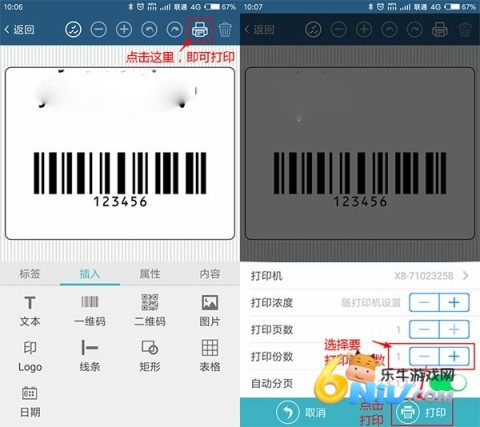Switch to the 内容 tab
480x427 pixels.
click(210, 274)
